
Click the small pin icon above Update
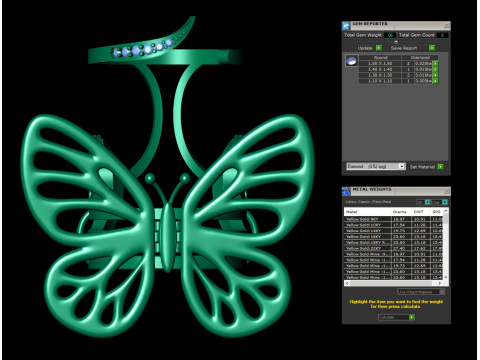[x=396, y=42]
